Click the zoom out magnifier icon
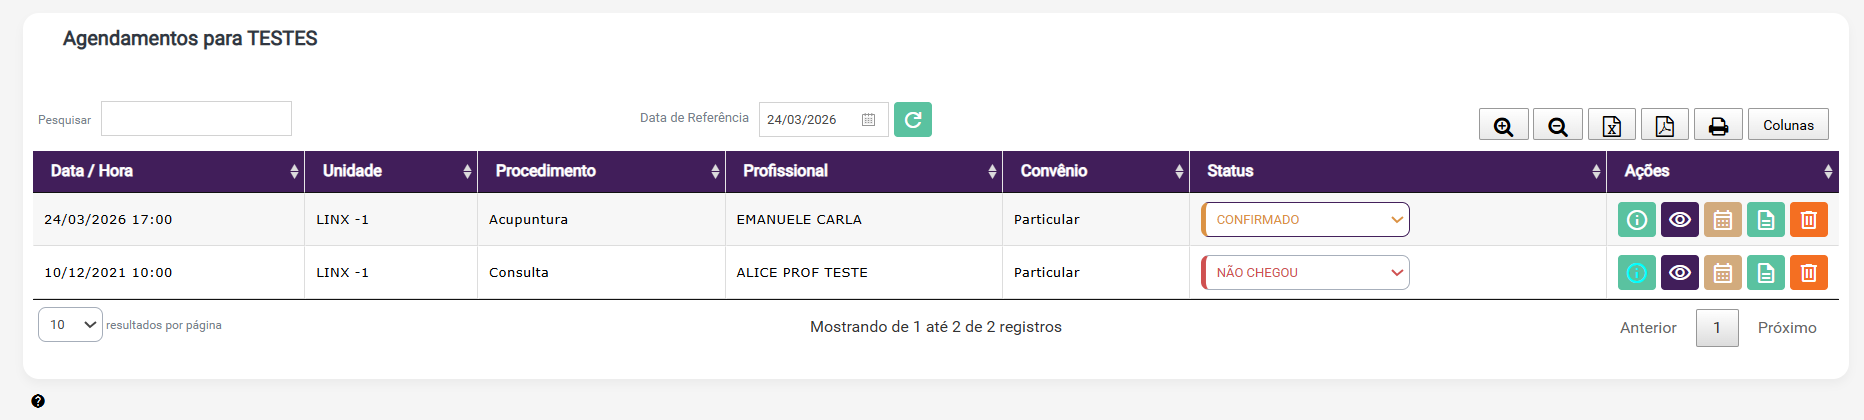Image resolution: width=1864 pixels, height=420 pixels. [1557, 125]
